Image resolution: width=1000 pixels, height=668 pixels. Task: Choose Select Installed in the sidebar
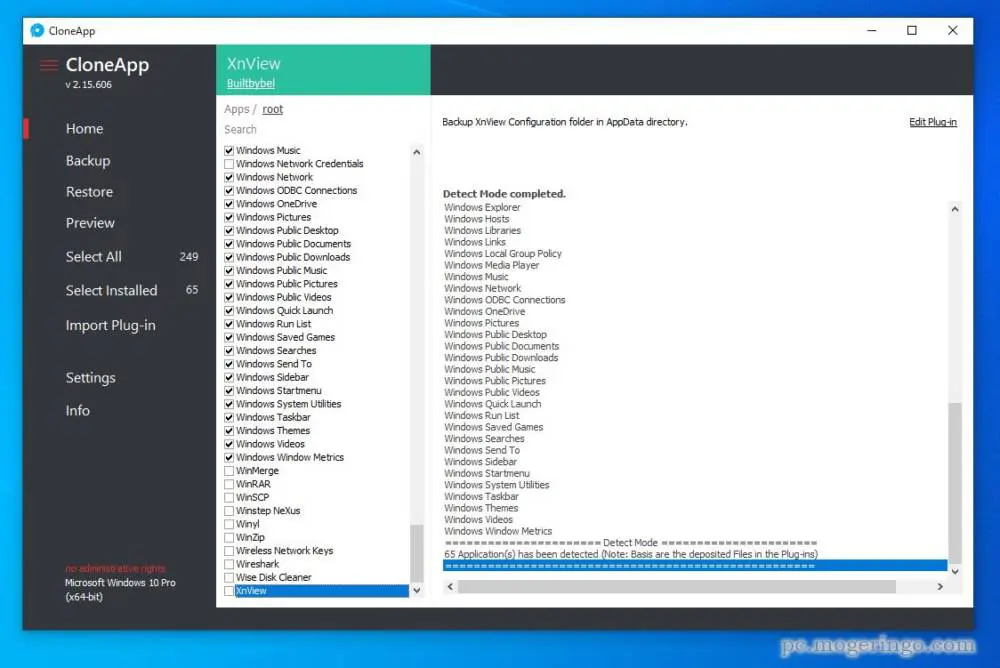pos(111,290)
